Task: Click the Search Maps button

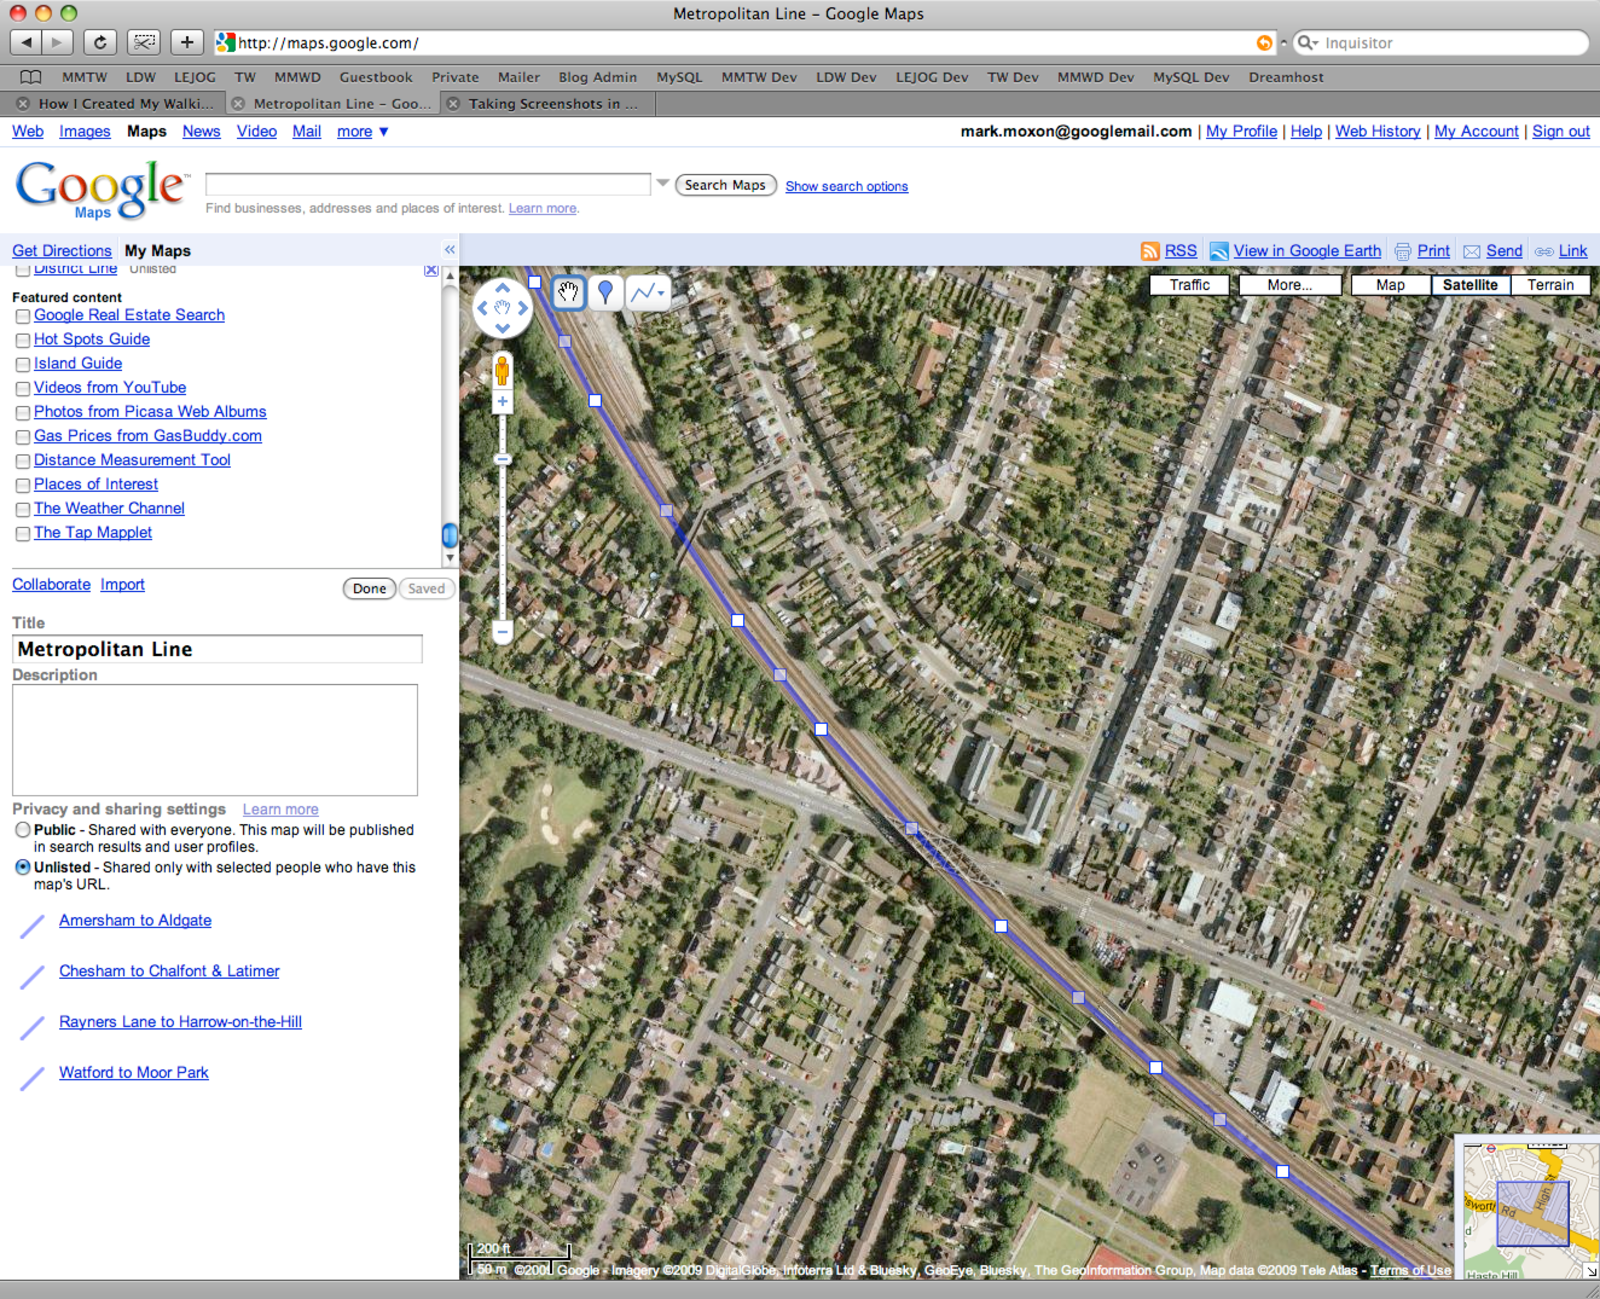Action: pos(725,185)
